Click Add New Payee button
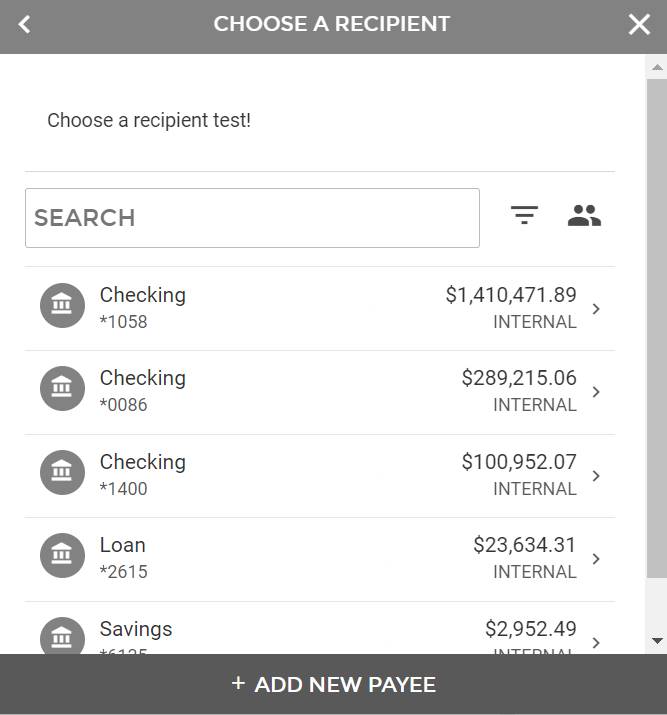The image size is (667, 715). [x=333, y=685]
